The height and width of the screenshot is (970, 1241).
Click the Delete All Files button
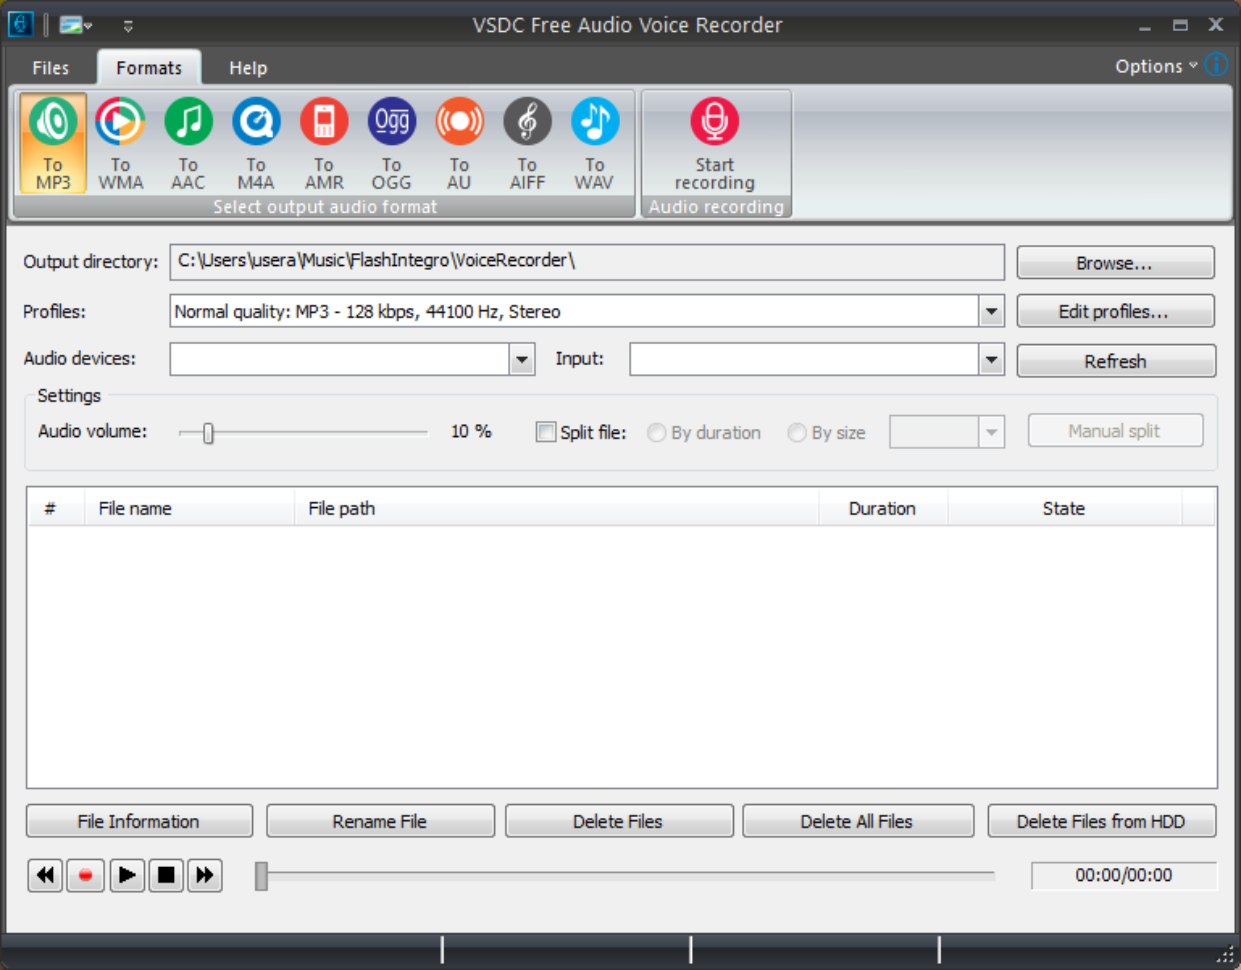point(857,821)
